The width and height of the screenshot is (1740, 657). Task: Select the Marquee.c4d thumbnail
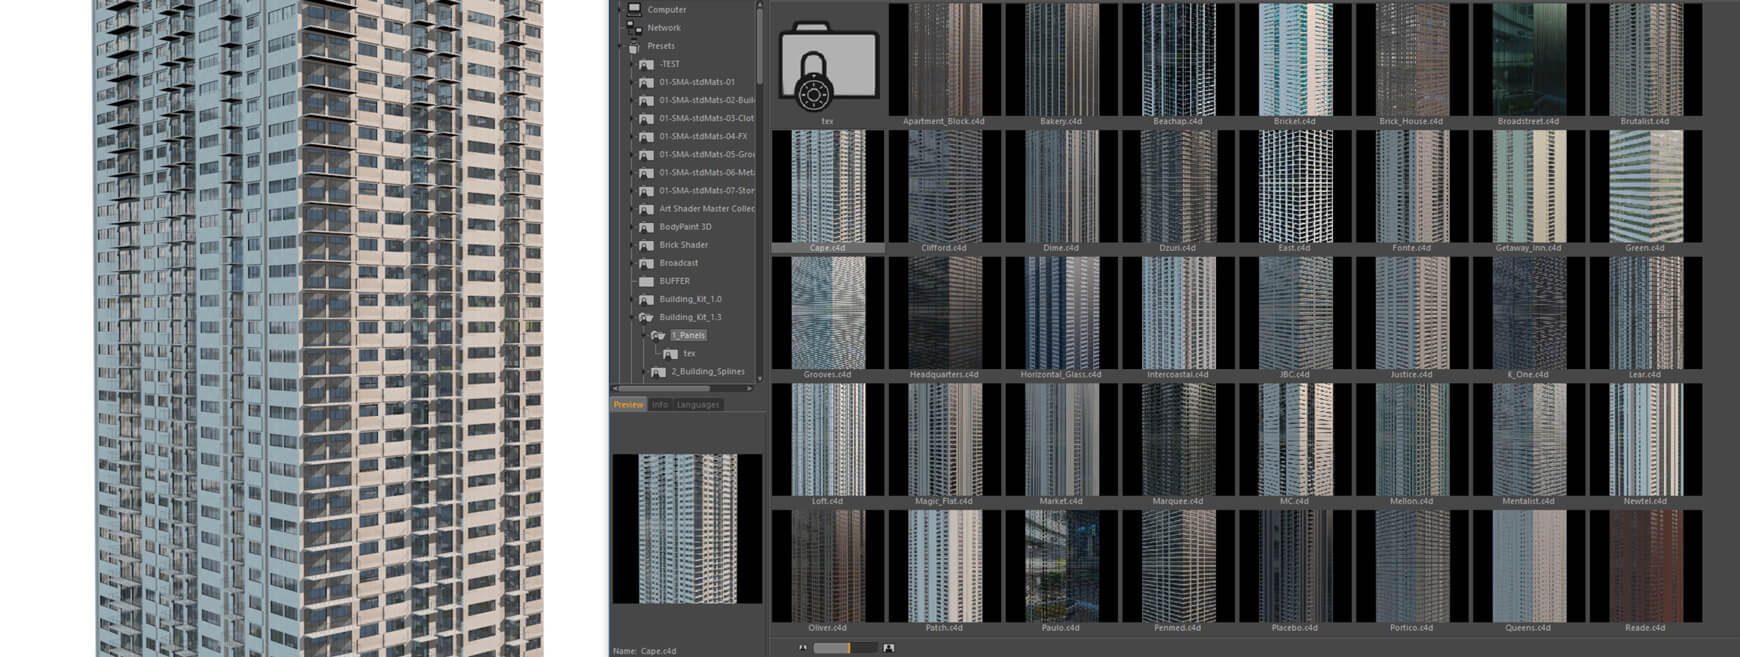(x=1178, y=440)
